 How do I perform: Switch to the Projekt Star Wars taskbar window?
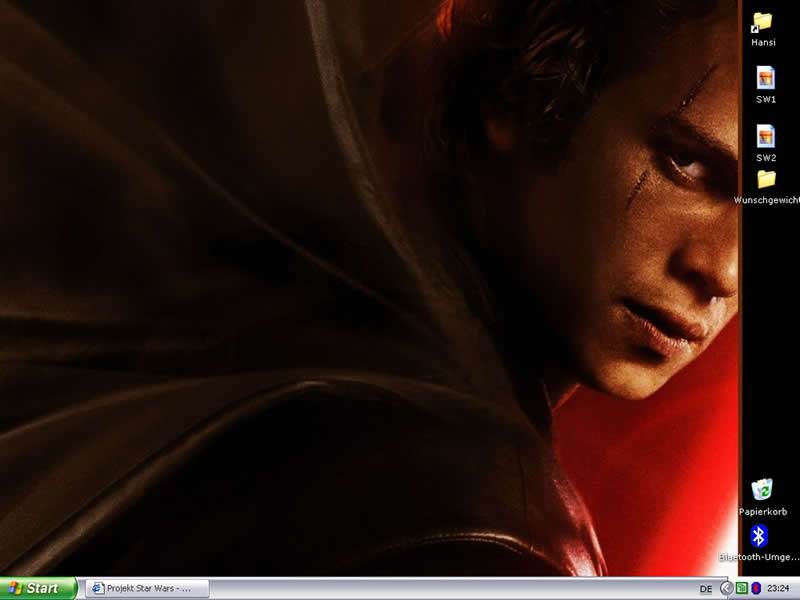click(147, 588)
